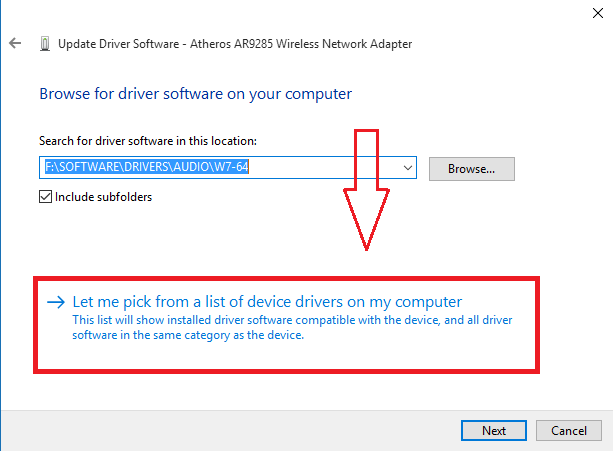
Task: Click the Browse for driver software heading
Action: pyautogui.click(x=195, y=94)
